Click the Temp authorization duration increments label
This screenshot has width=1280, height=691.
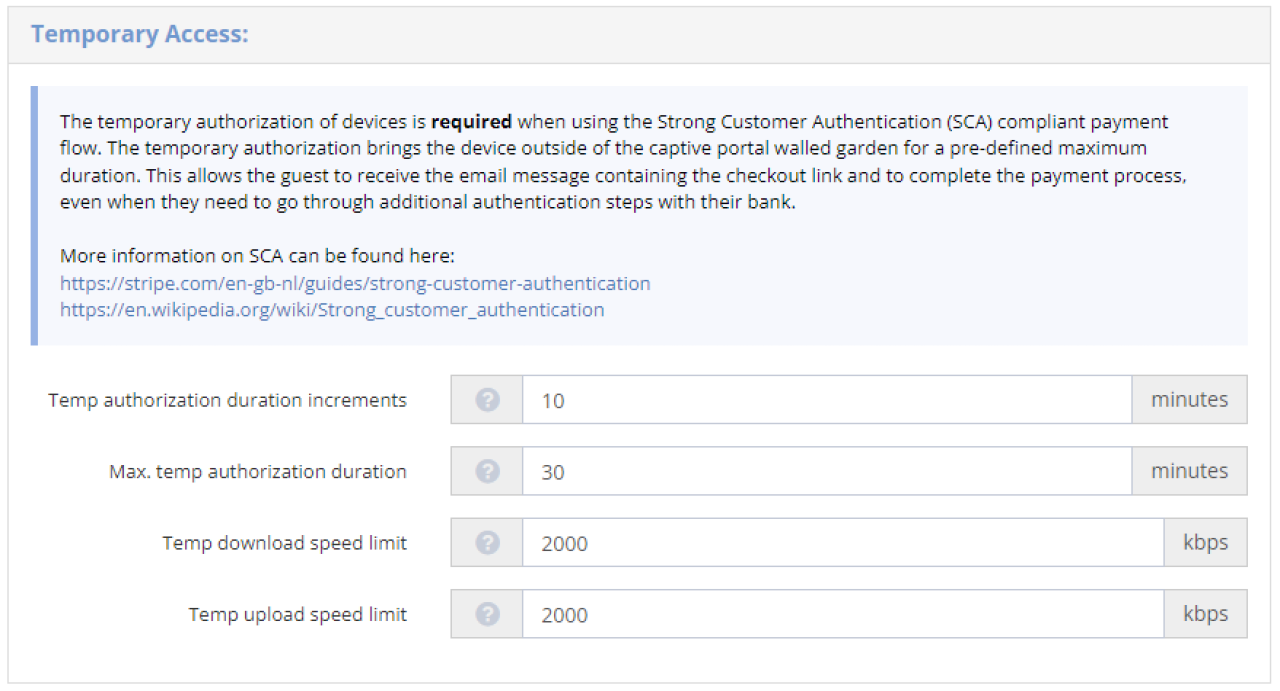(x=226, y=399)
